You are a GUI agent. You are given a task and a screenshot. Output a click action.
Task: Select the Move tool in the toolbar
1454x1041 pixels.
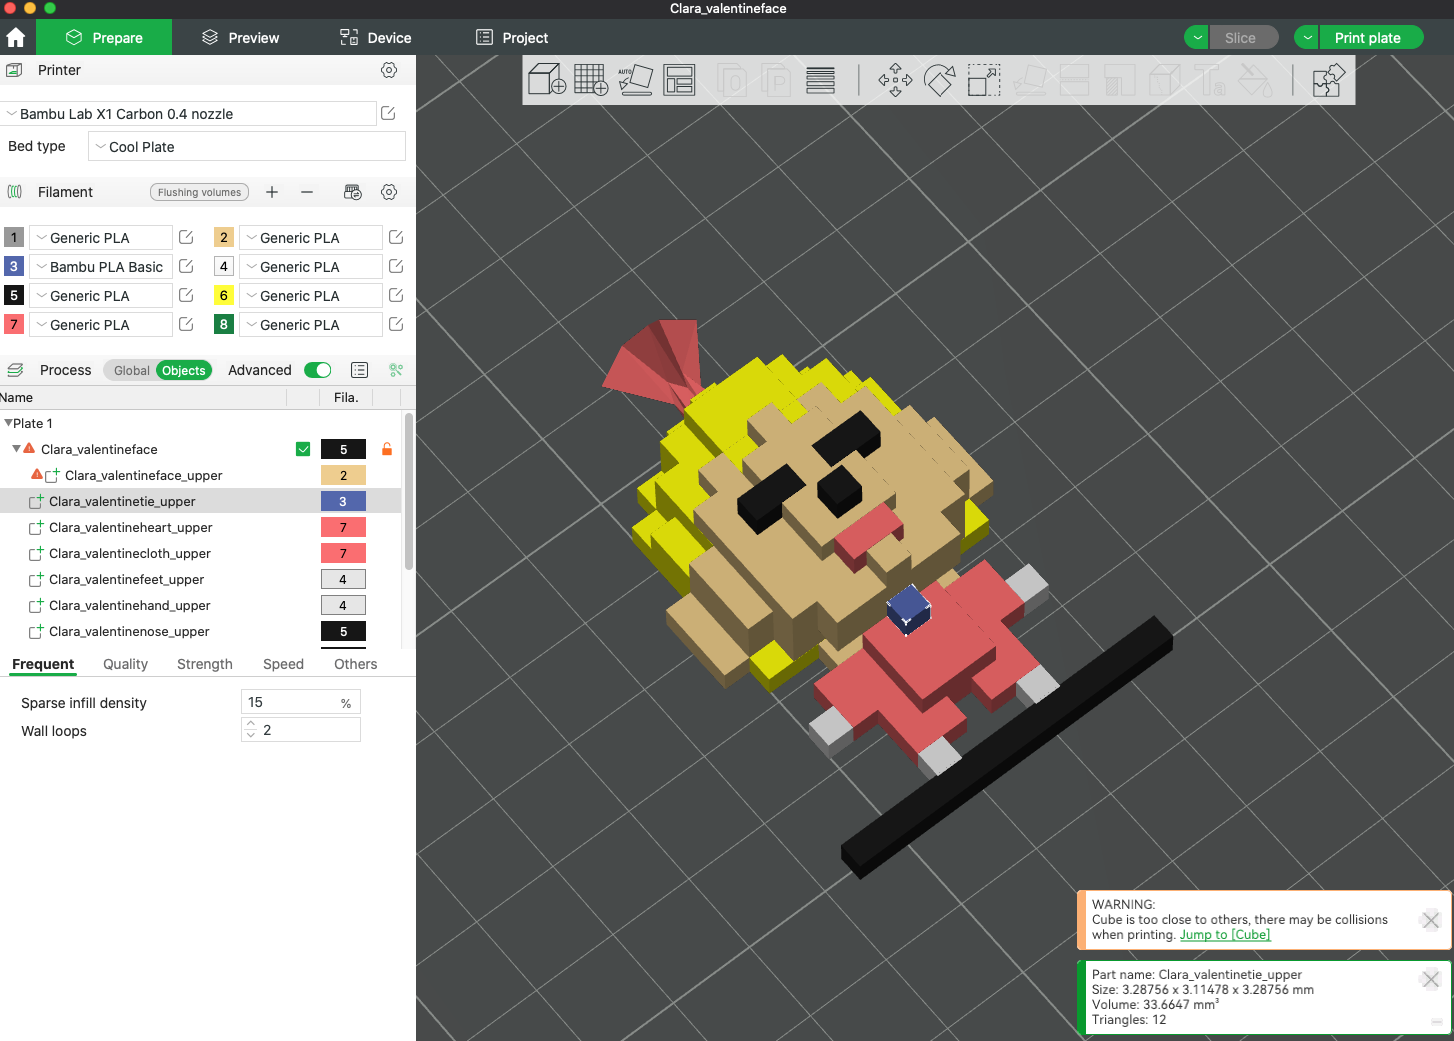(895, 80)
